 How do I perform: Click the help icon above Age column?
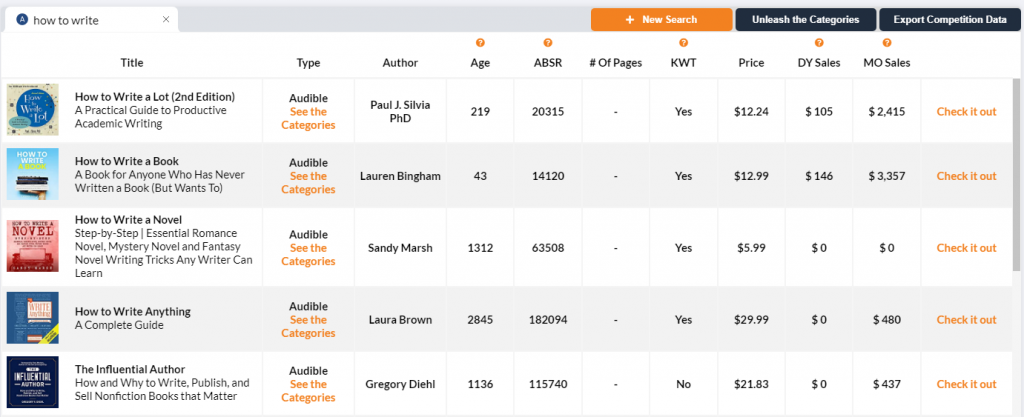click(480, 43)
